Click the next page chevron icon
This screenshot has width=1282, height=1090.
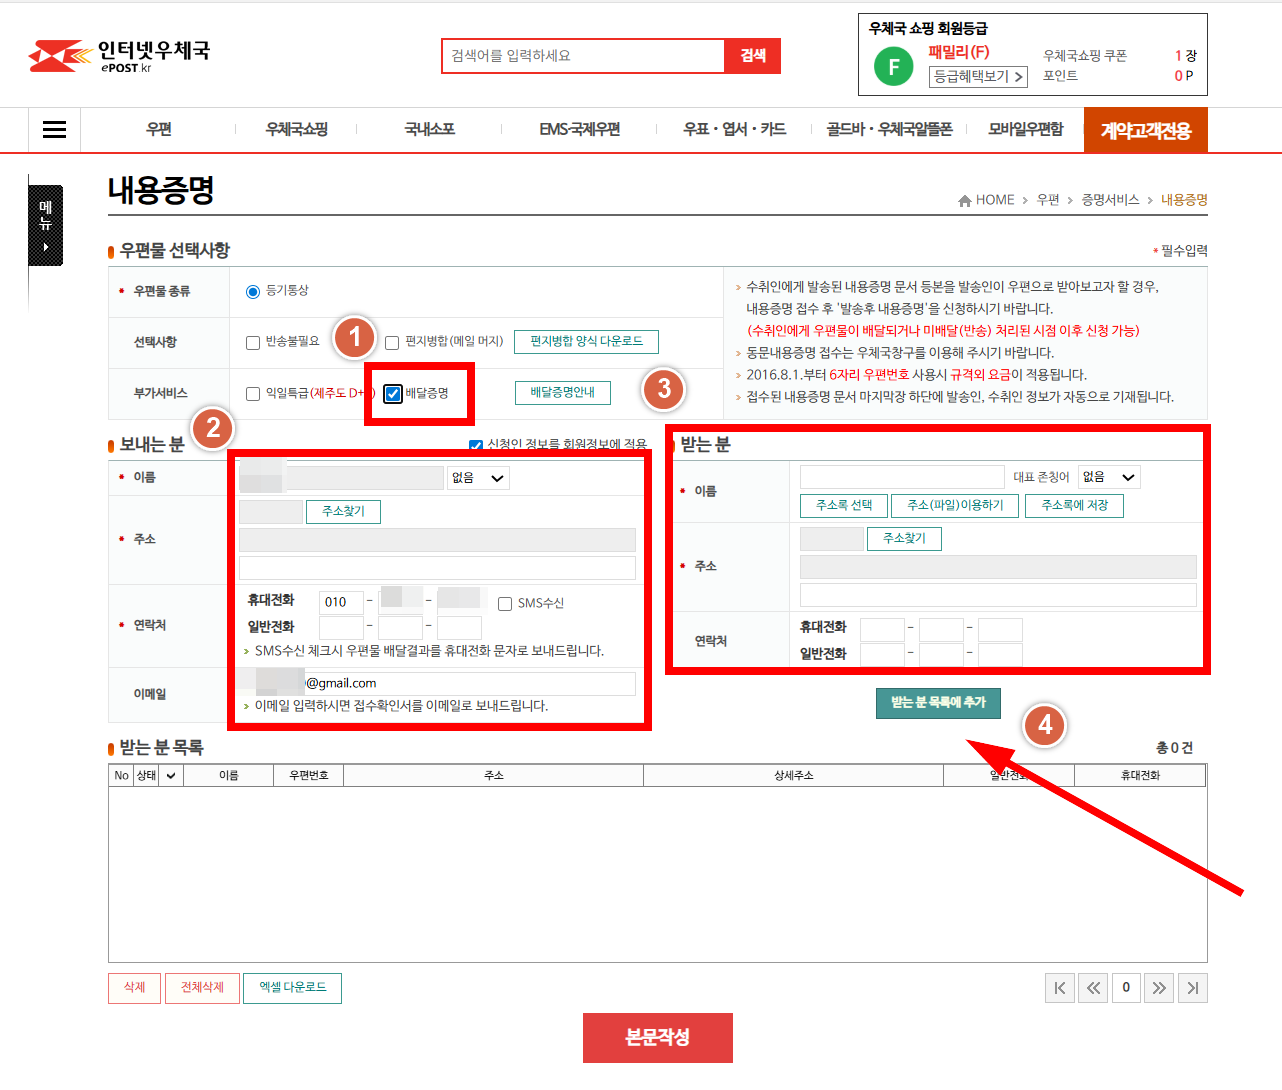coord(1159,988)
